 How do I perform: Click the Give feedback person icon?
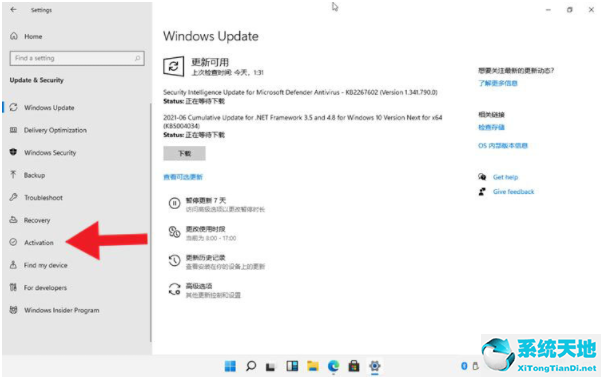(482, 191)
